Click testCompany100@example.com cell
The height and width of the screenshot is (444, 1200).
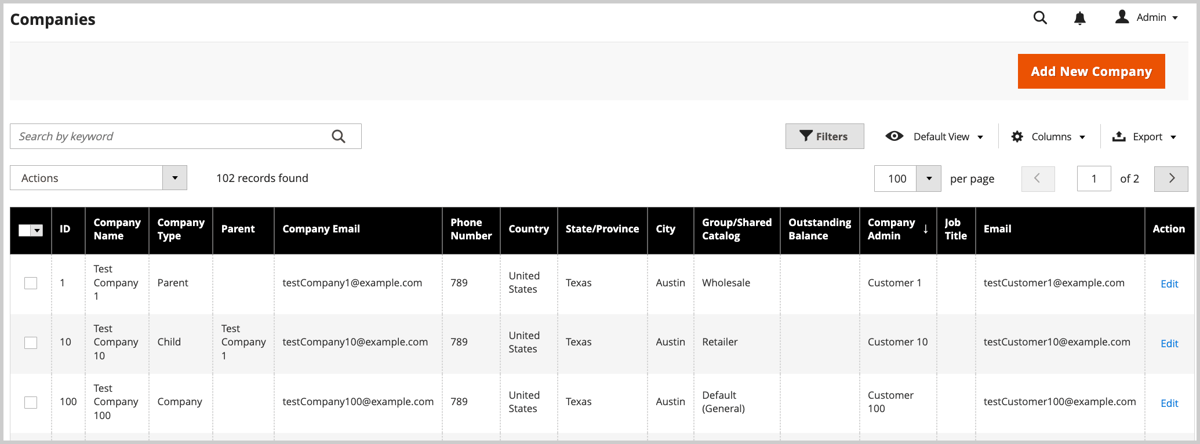tap(358, 402)
